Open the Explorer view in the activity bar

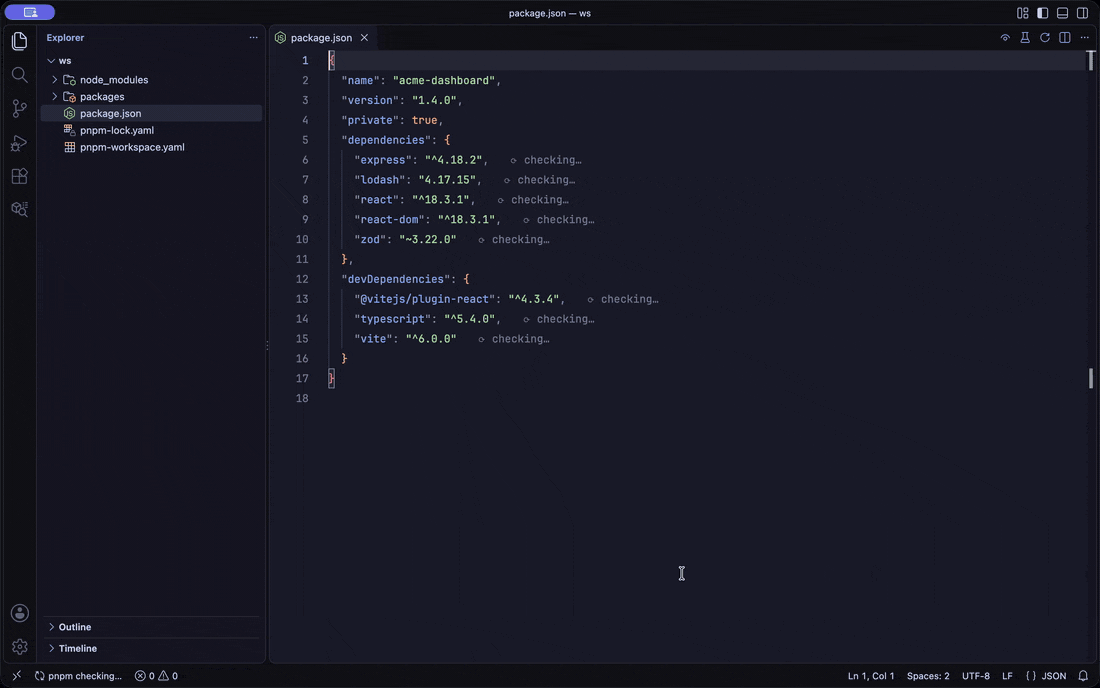pyautogui.click(x=20, y=41)
